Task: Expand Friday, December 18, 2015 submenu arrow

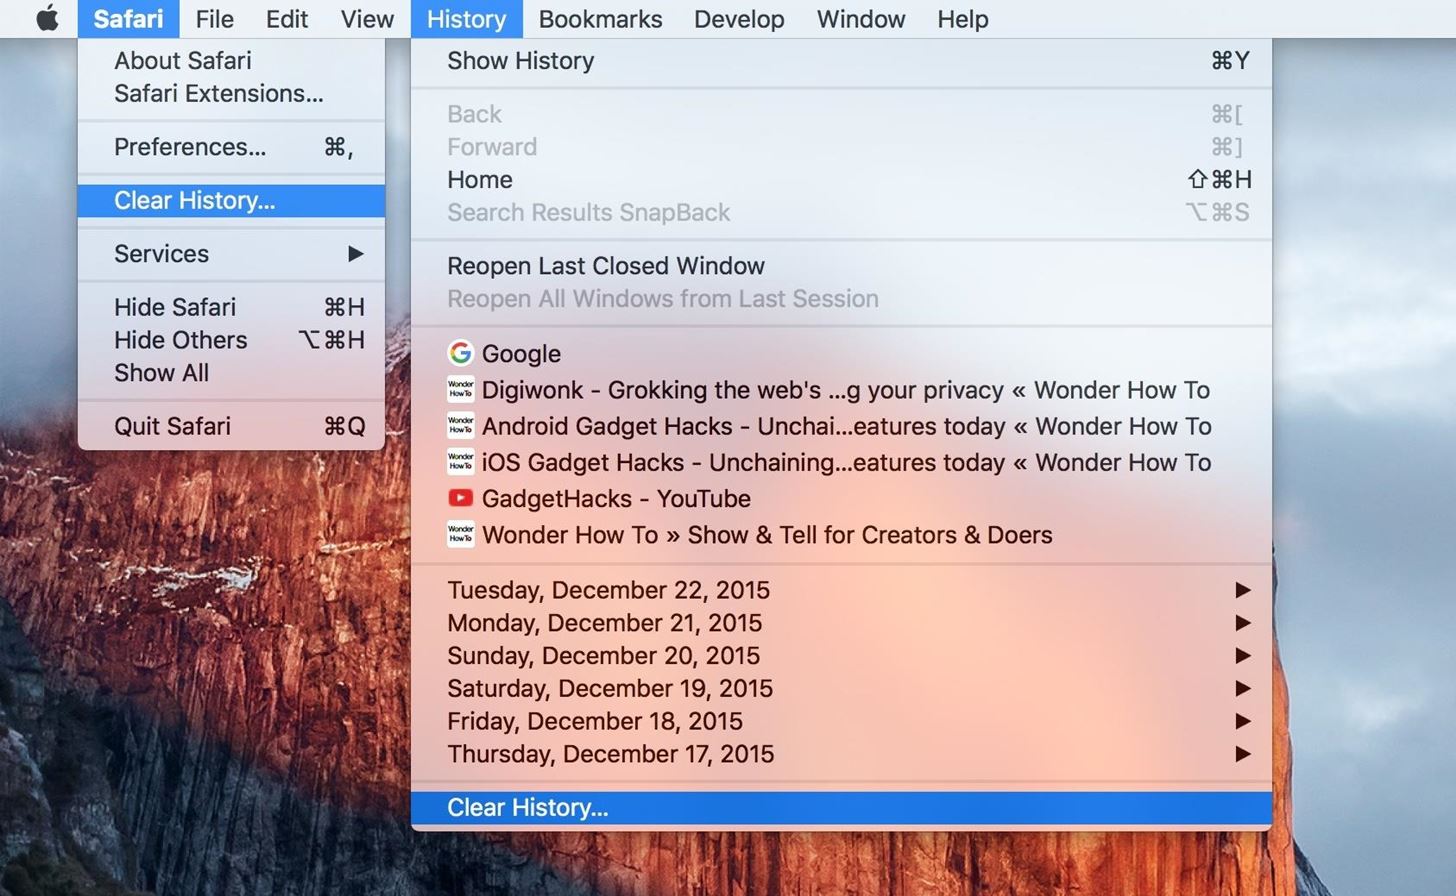Action: [1243, 721]
